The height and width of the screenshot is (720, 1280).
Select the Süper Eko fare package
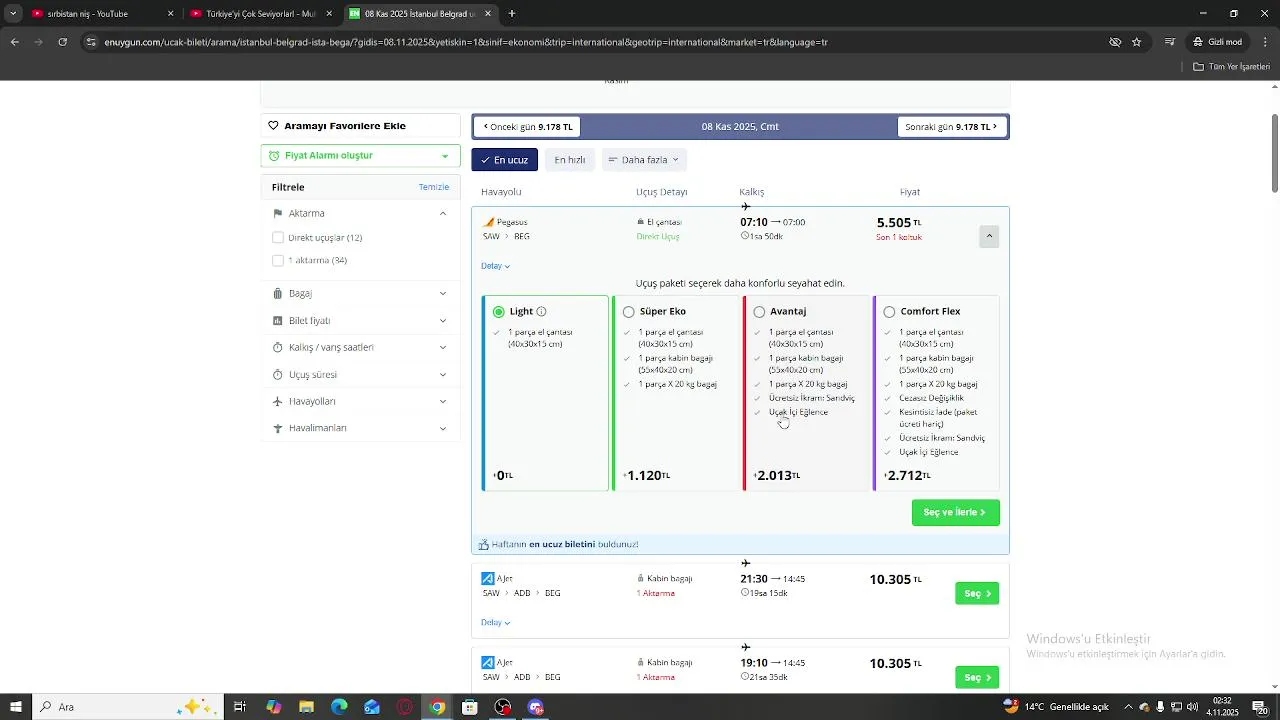629,312
